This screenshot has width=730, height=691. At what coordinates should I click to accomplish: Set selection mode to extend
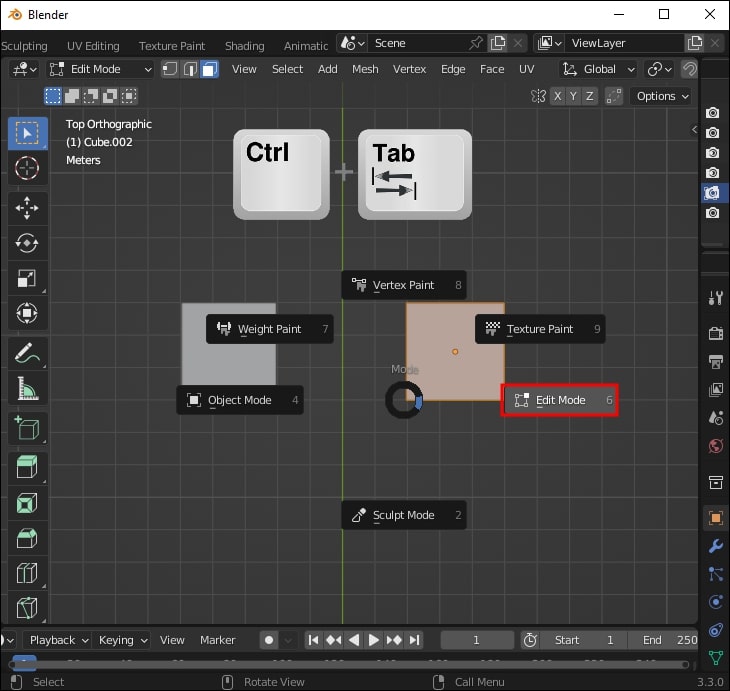(72, 96)
